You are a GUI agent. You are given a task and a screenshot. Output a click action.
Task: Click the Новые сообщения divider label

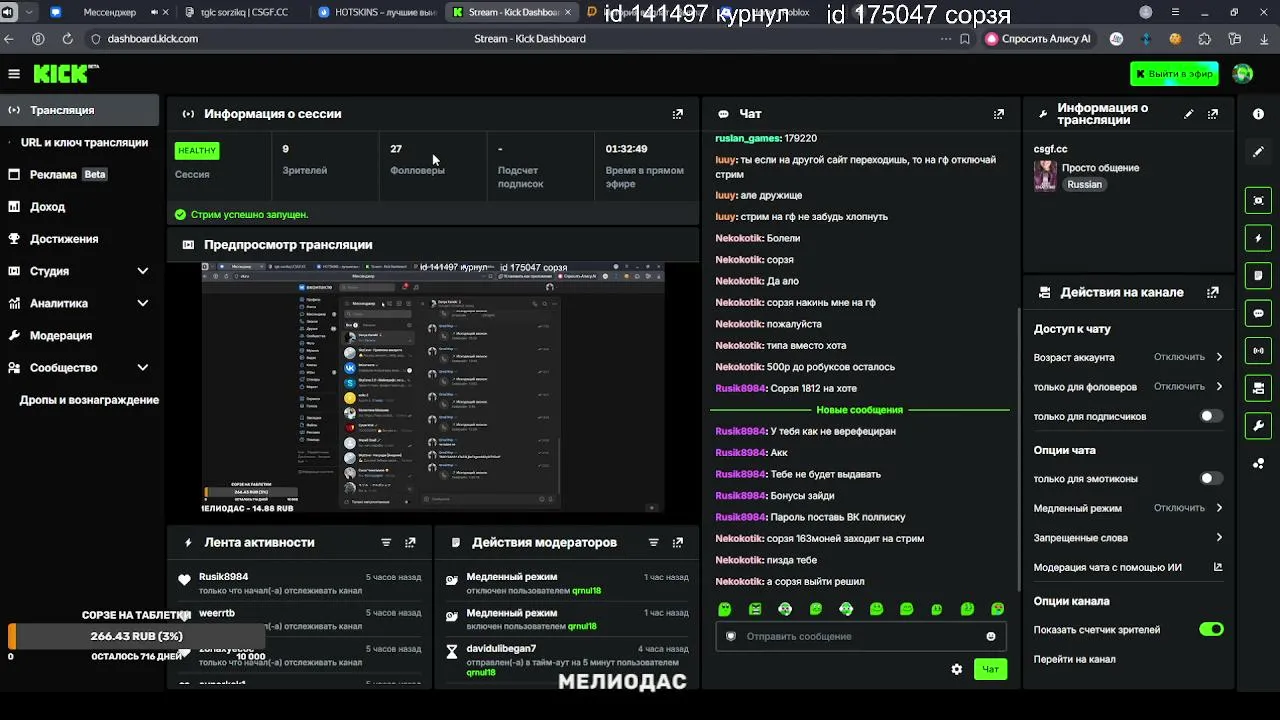[x=859, y=410]
